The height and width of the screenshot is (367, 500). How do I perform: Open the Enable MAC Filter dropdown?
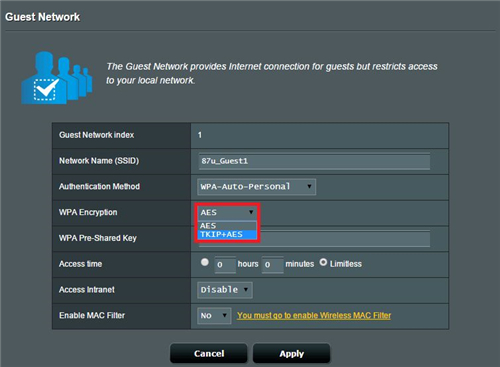tap(214, 315)
